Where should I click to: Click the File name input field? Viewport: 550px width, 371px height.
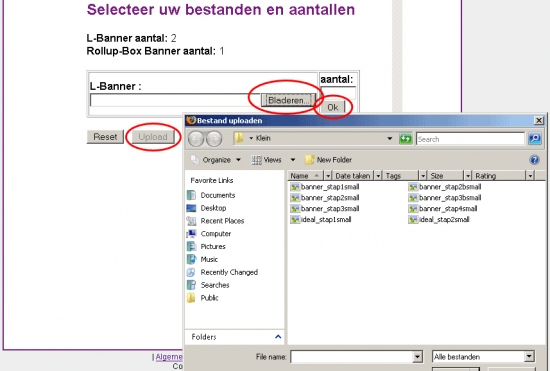[x=352, y=357]
